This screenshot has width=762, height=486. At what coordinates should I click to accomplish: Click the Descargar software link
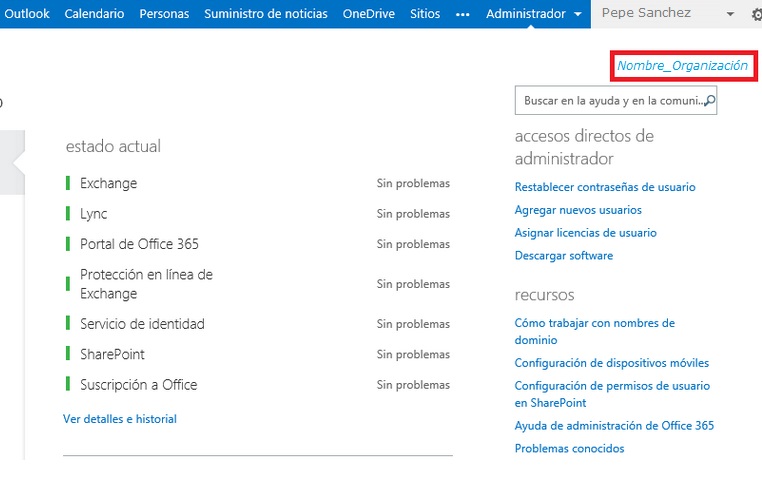[564, 256]
